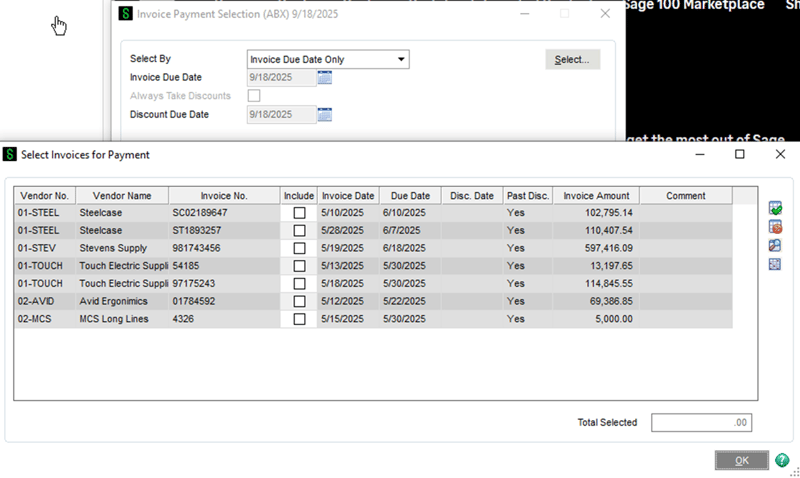Click the green help question mark icon

782,460
